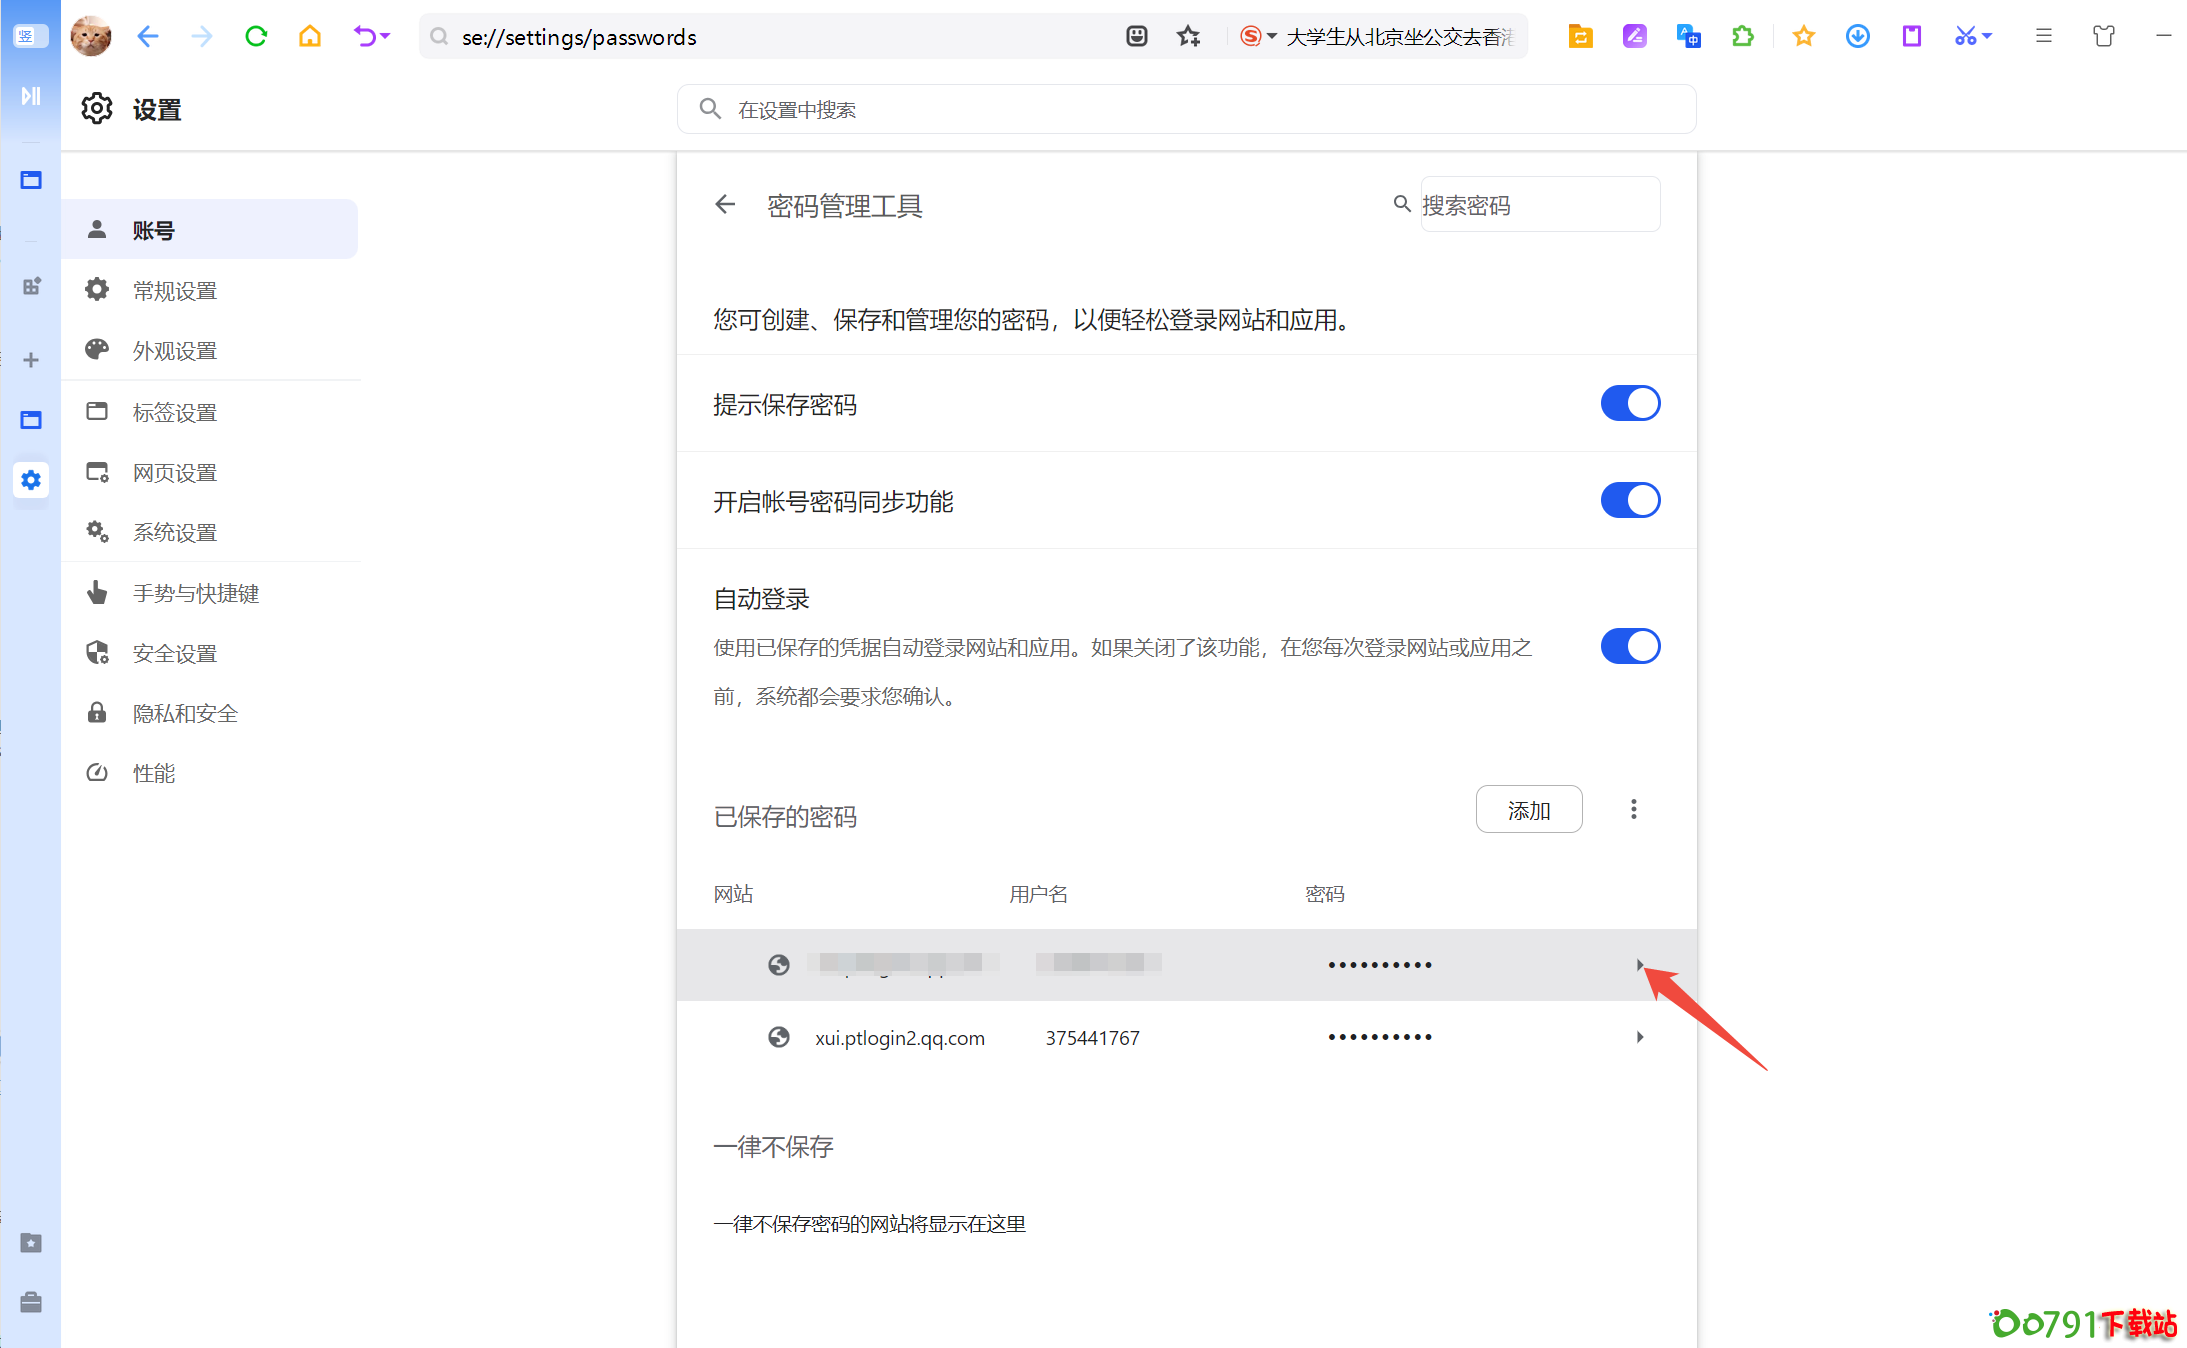The height and width of the screenshot is (1348, 2187).
Task: Disable the 提示保存密码 toggle
Action: point(1630,403)
